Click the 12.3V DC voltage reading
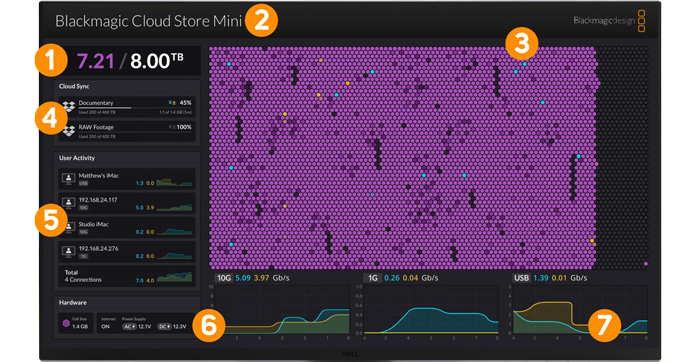The image size is (700, 362). coord(179,327)
